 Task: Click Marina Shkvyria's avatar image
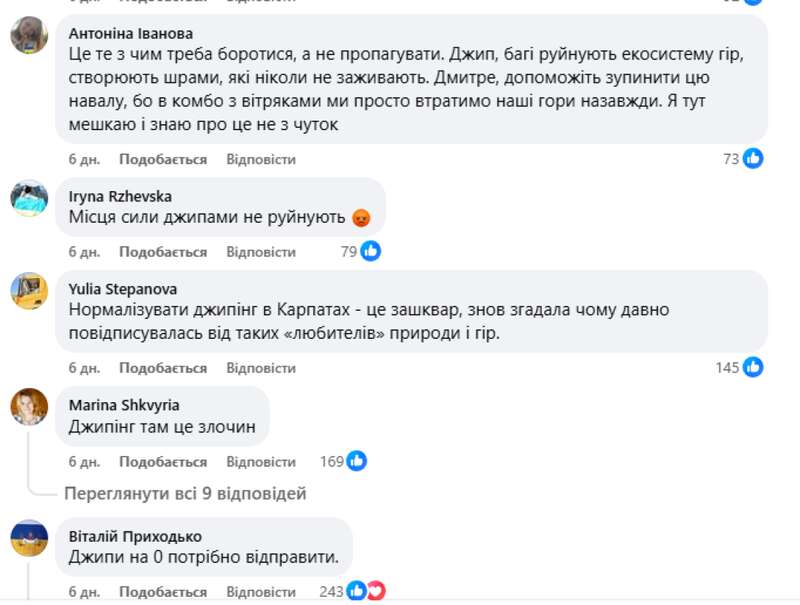tap(27, 408)
